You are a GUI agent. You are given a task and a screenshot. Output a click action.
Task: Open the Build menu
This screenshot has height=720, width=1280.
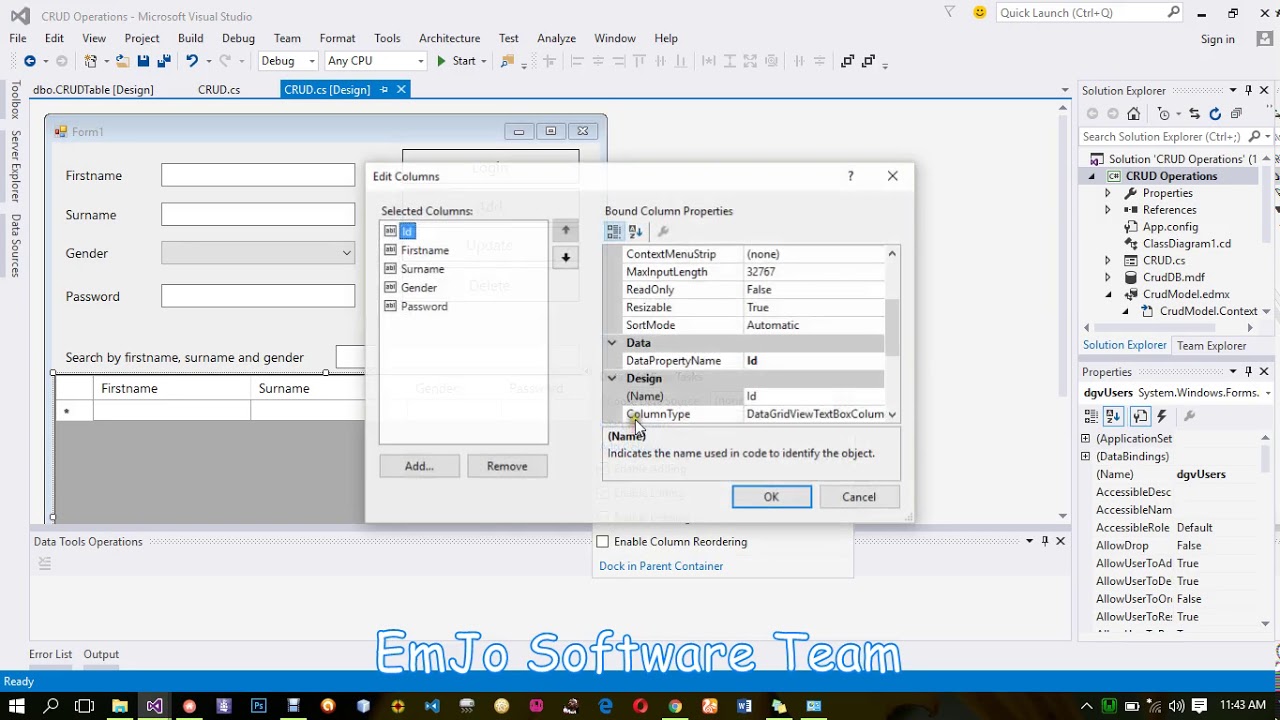coord(190,38)
